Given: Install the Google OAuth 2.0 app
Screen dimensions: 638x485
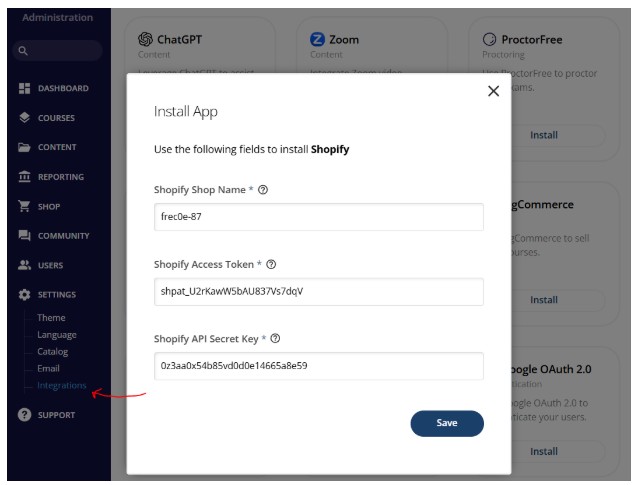Looking at the screenshot, I should click(544, 451).
